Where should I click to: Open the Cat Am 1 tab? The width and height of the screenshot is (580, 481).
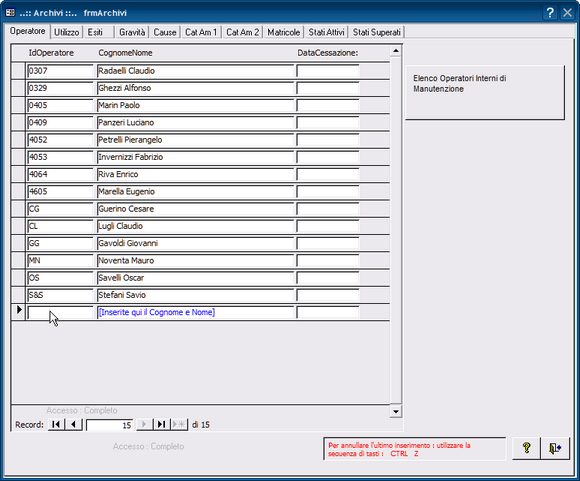(201, 32)
